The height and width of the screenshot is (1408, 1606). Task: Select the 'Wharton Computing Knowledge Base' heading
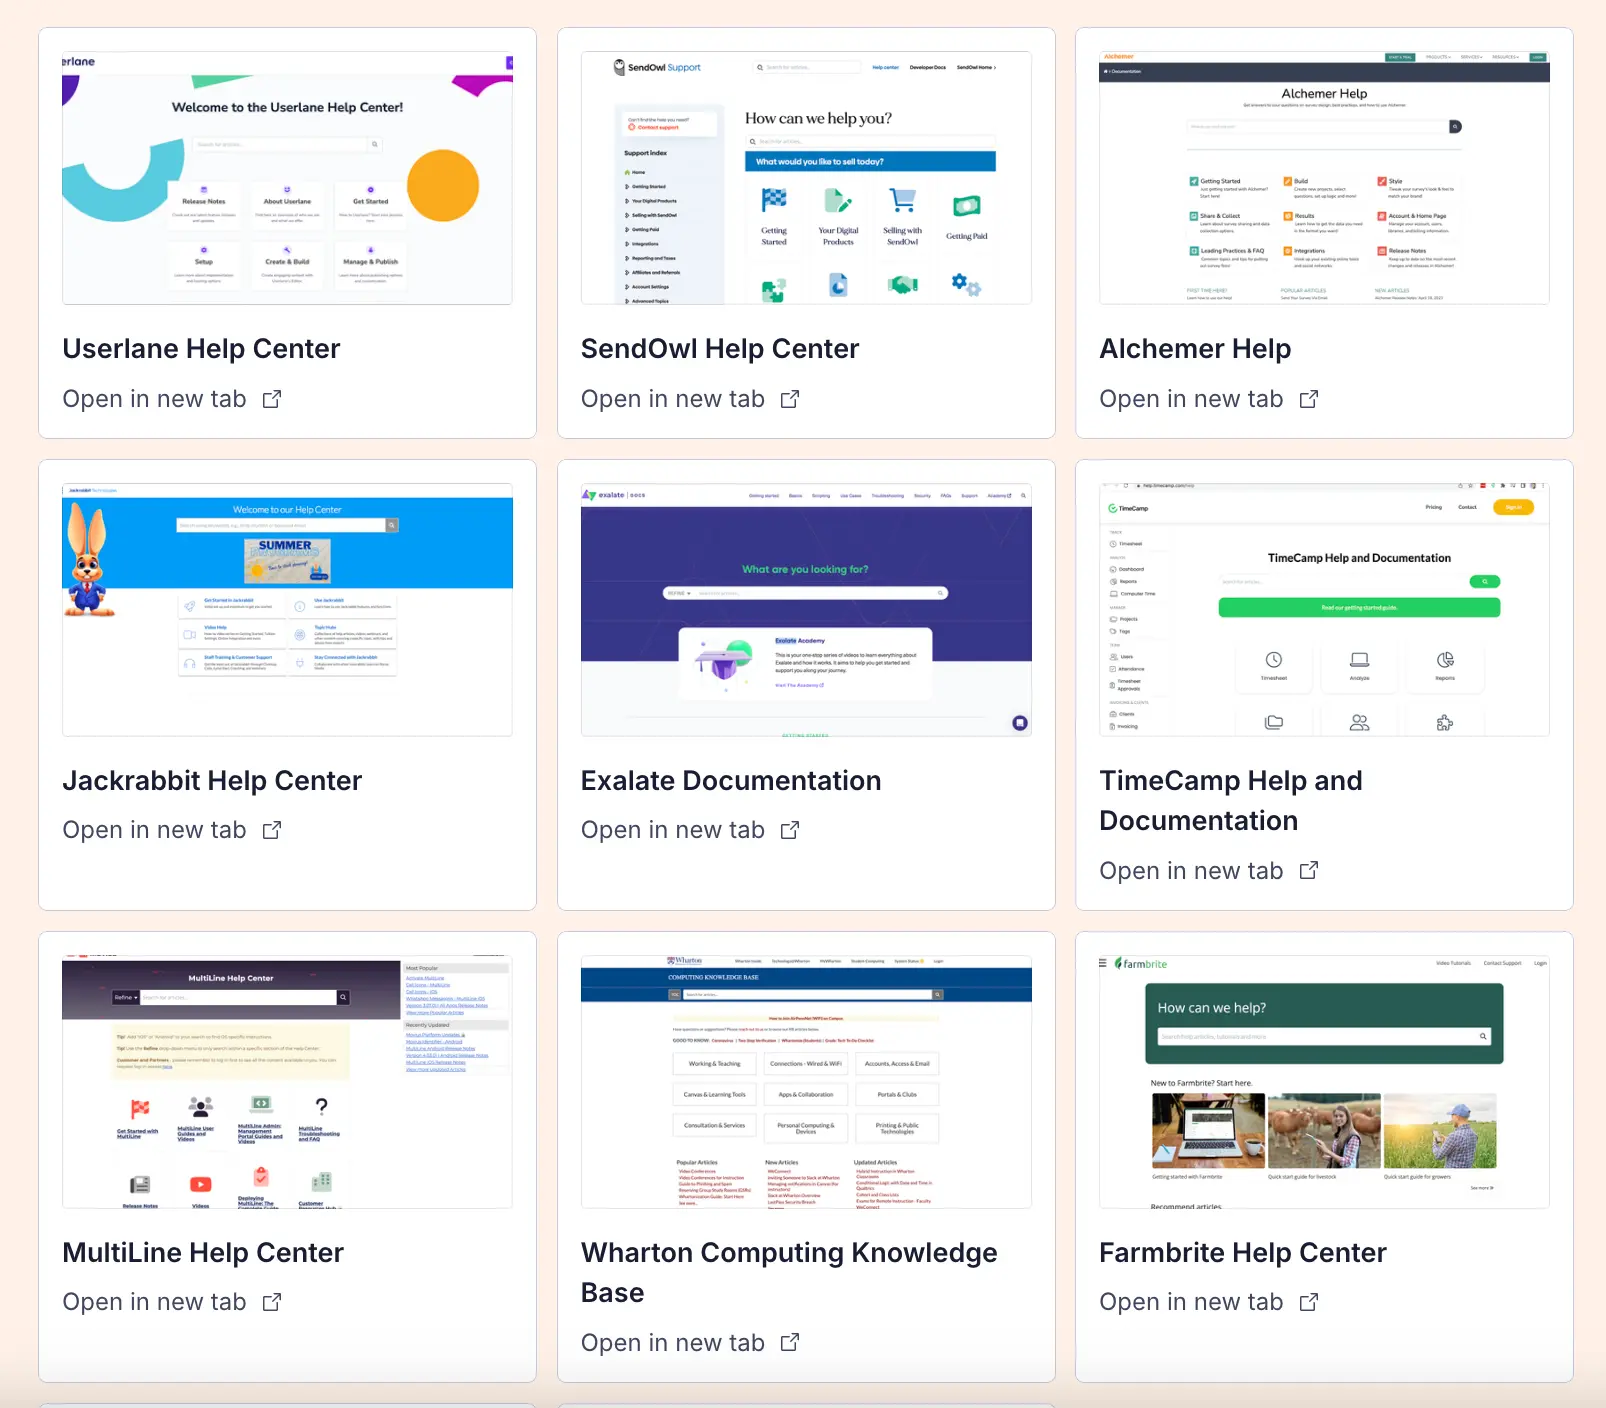tap(789, 1273)
